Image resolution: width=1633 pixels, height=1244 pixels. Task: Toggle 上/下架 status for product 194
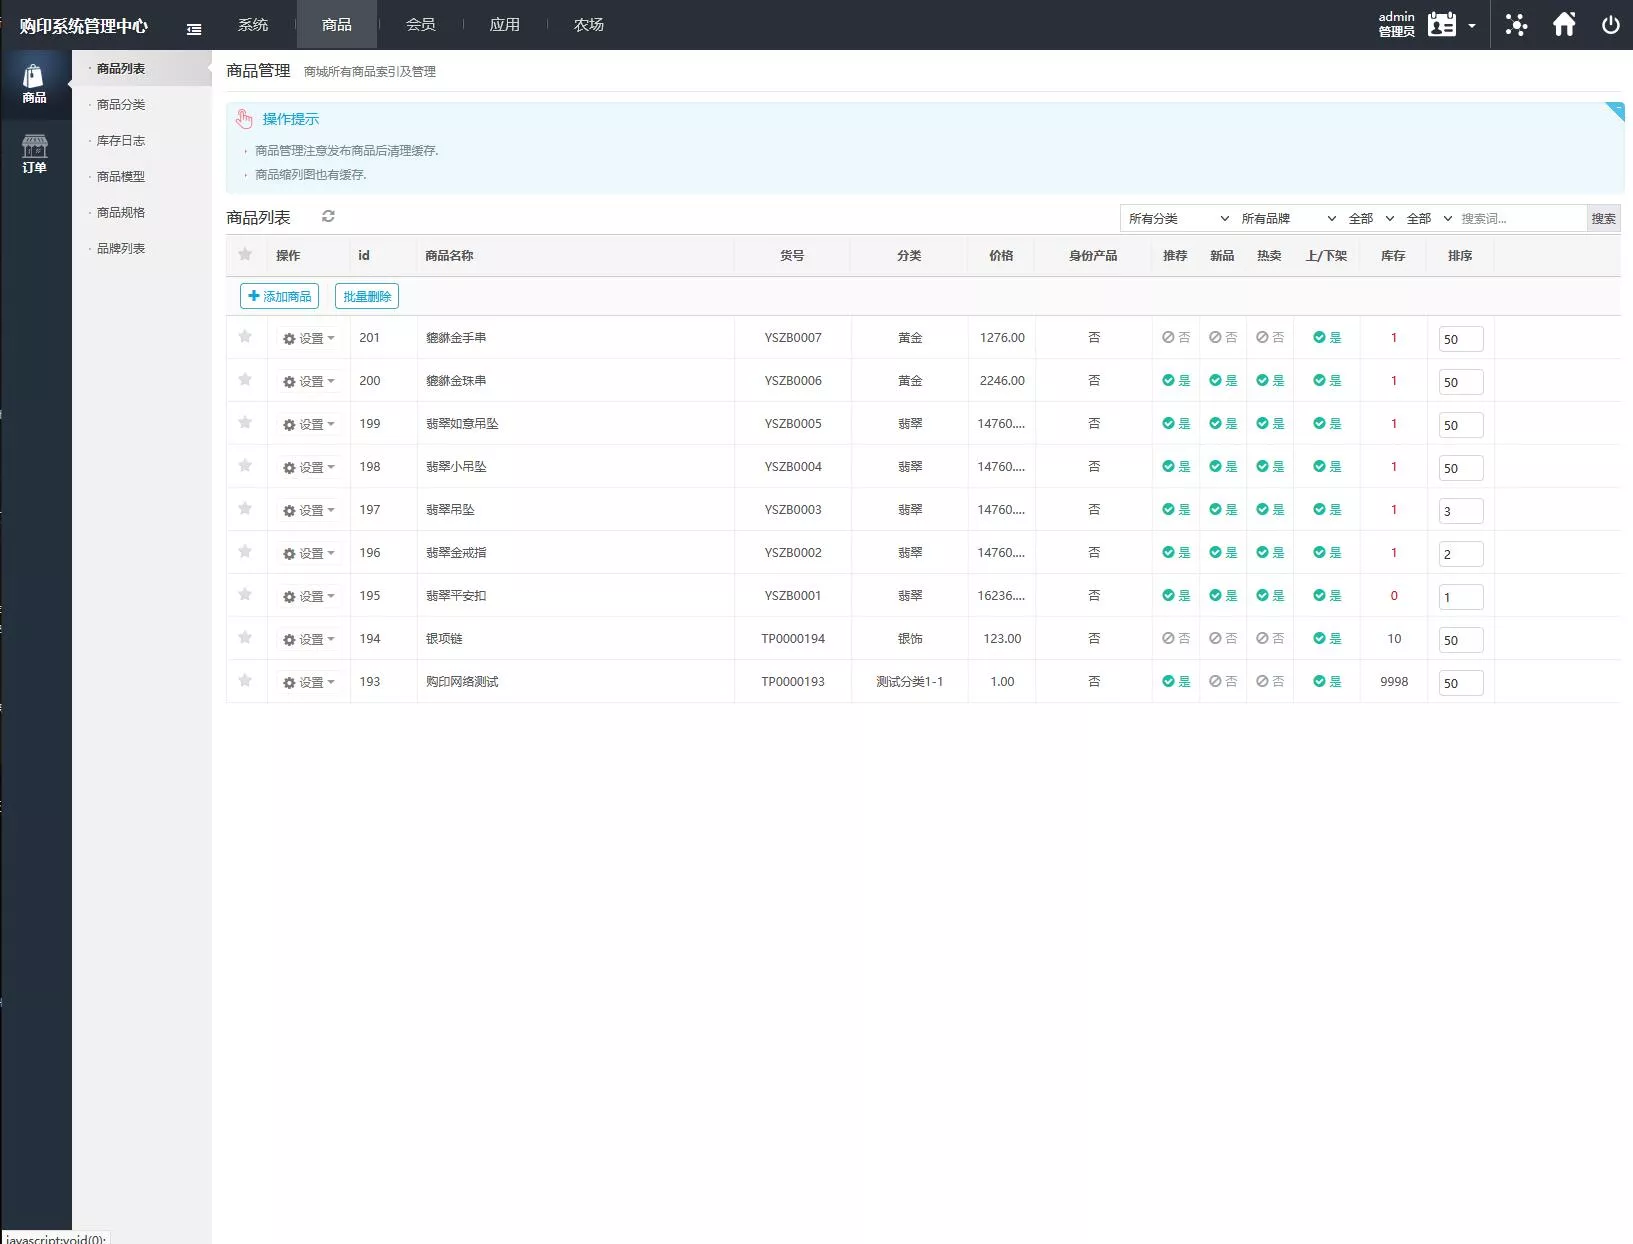tap(1327, 639)
